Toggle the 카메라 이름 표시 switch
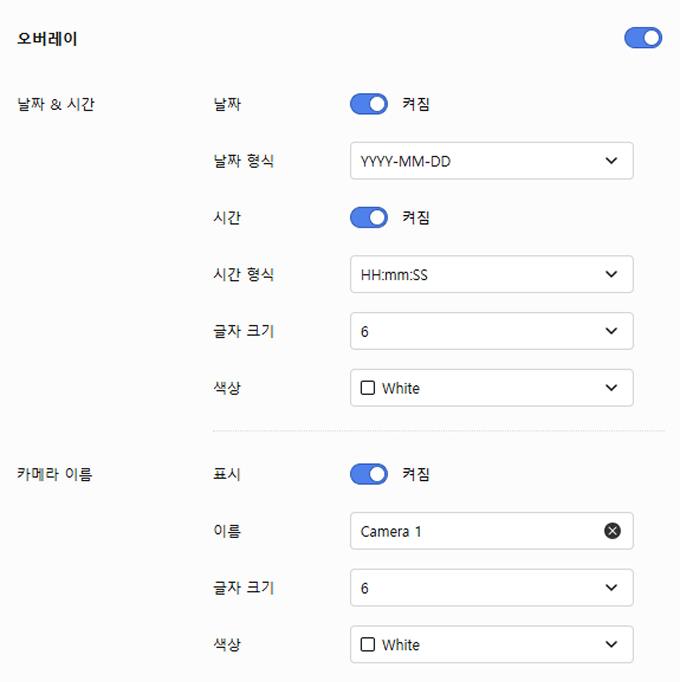Image resolution: width=680 pixels, height=682 pixels. 368,474
